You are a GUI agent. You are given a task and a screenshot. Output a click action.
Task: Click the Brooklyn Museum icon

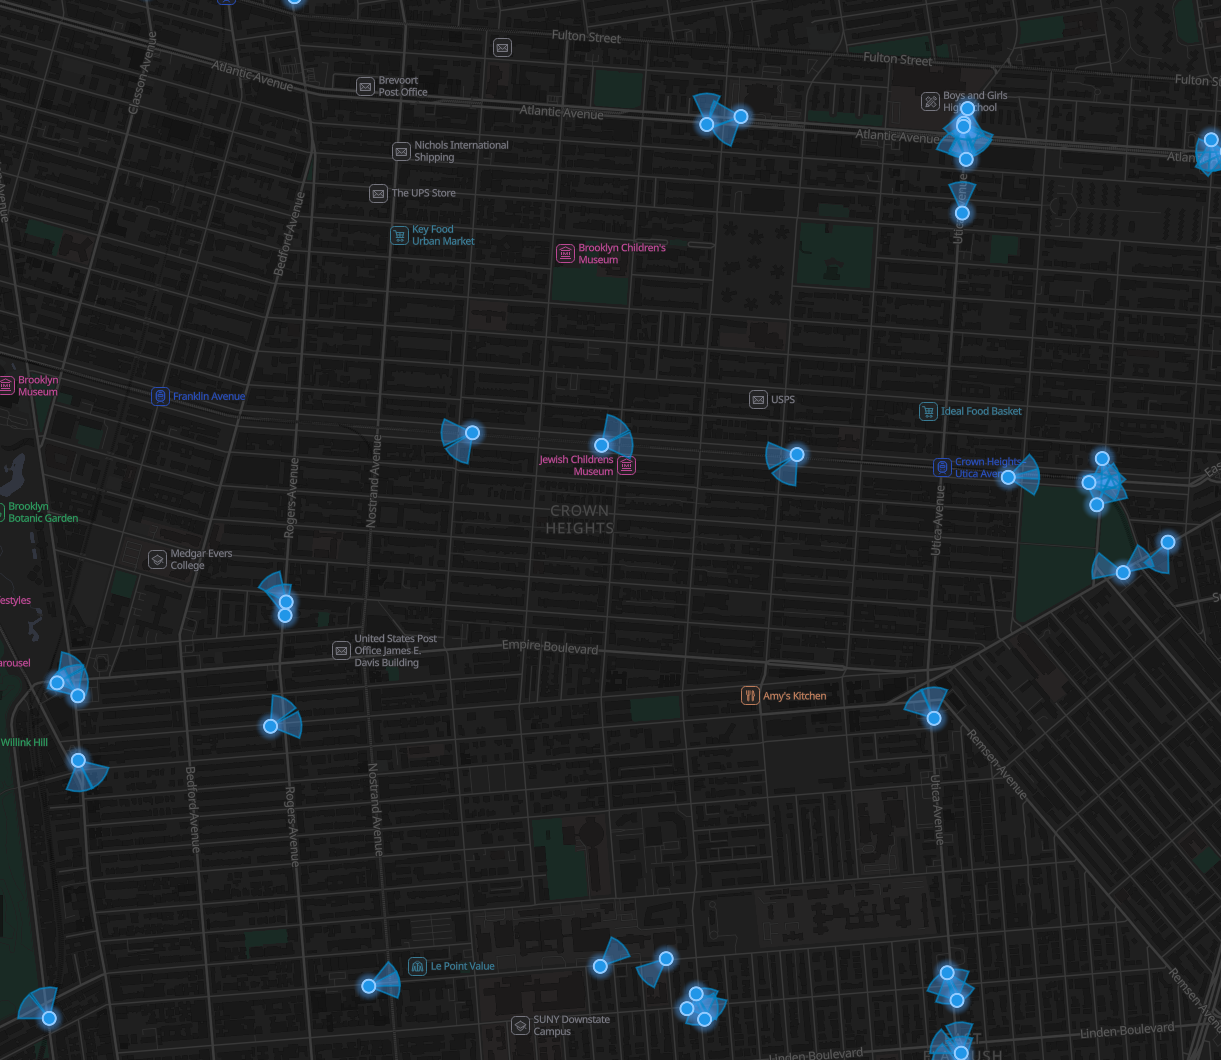pos(6,385)
